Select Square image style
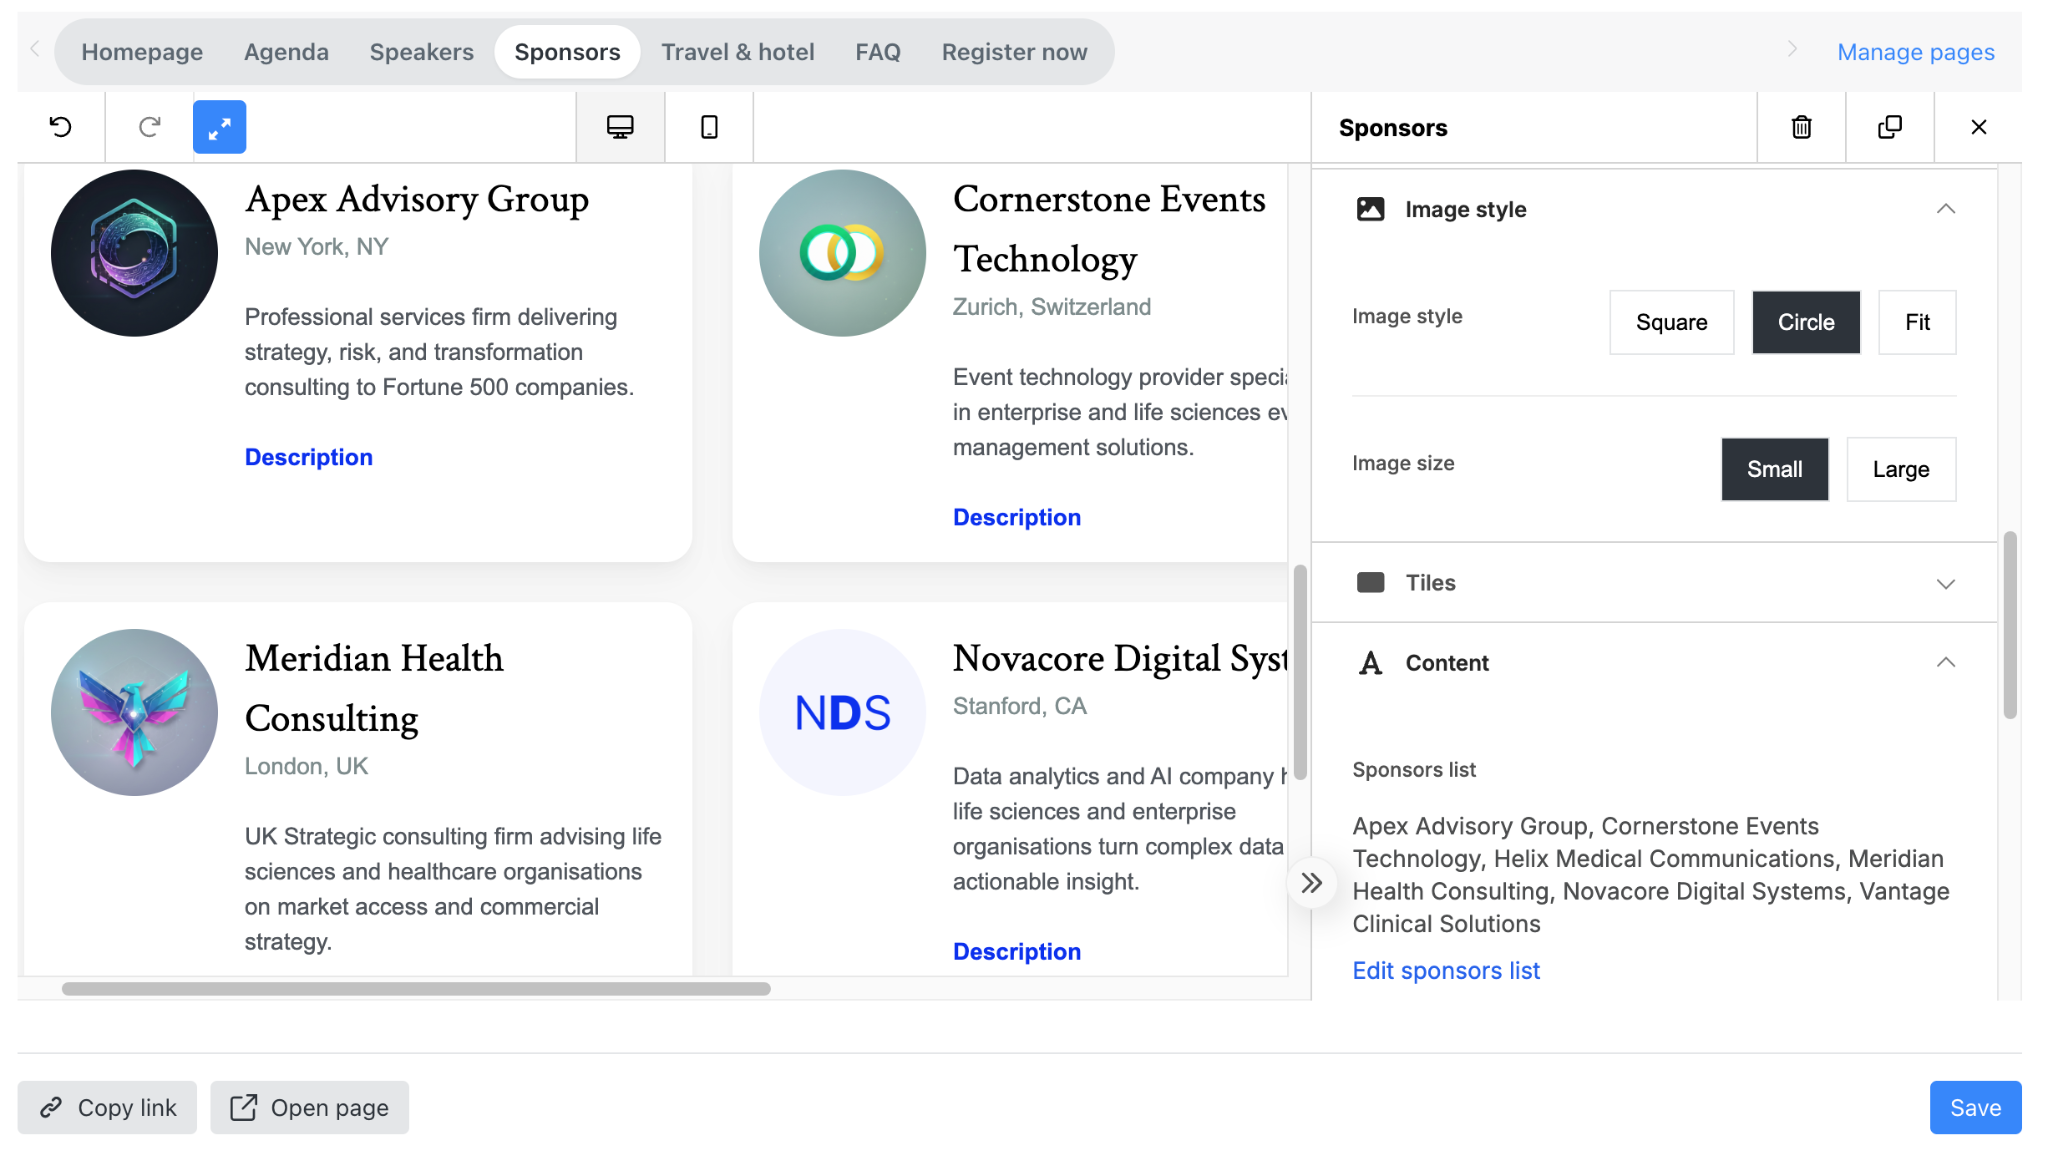Viewport: 2048px width, 1156px height. [x=1671, y=322]
